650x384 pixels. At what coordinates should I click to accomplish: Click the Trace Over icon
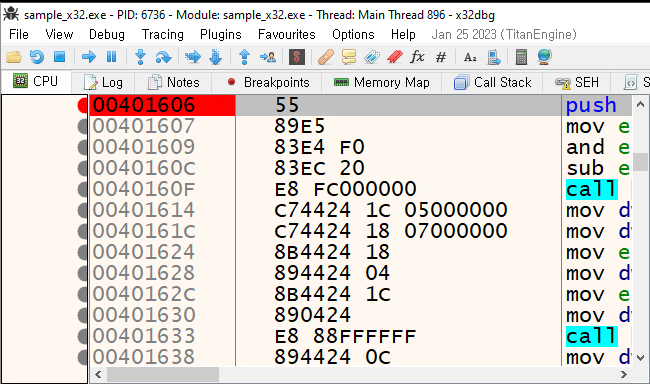coord(216,57)
